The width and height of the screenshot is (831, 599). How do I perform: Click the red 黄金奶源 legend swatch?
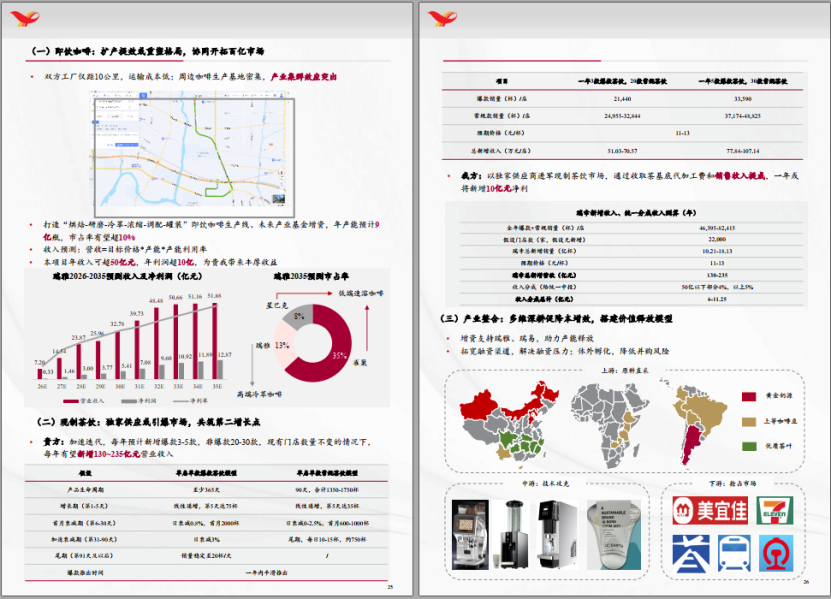point(748,396)
